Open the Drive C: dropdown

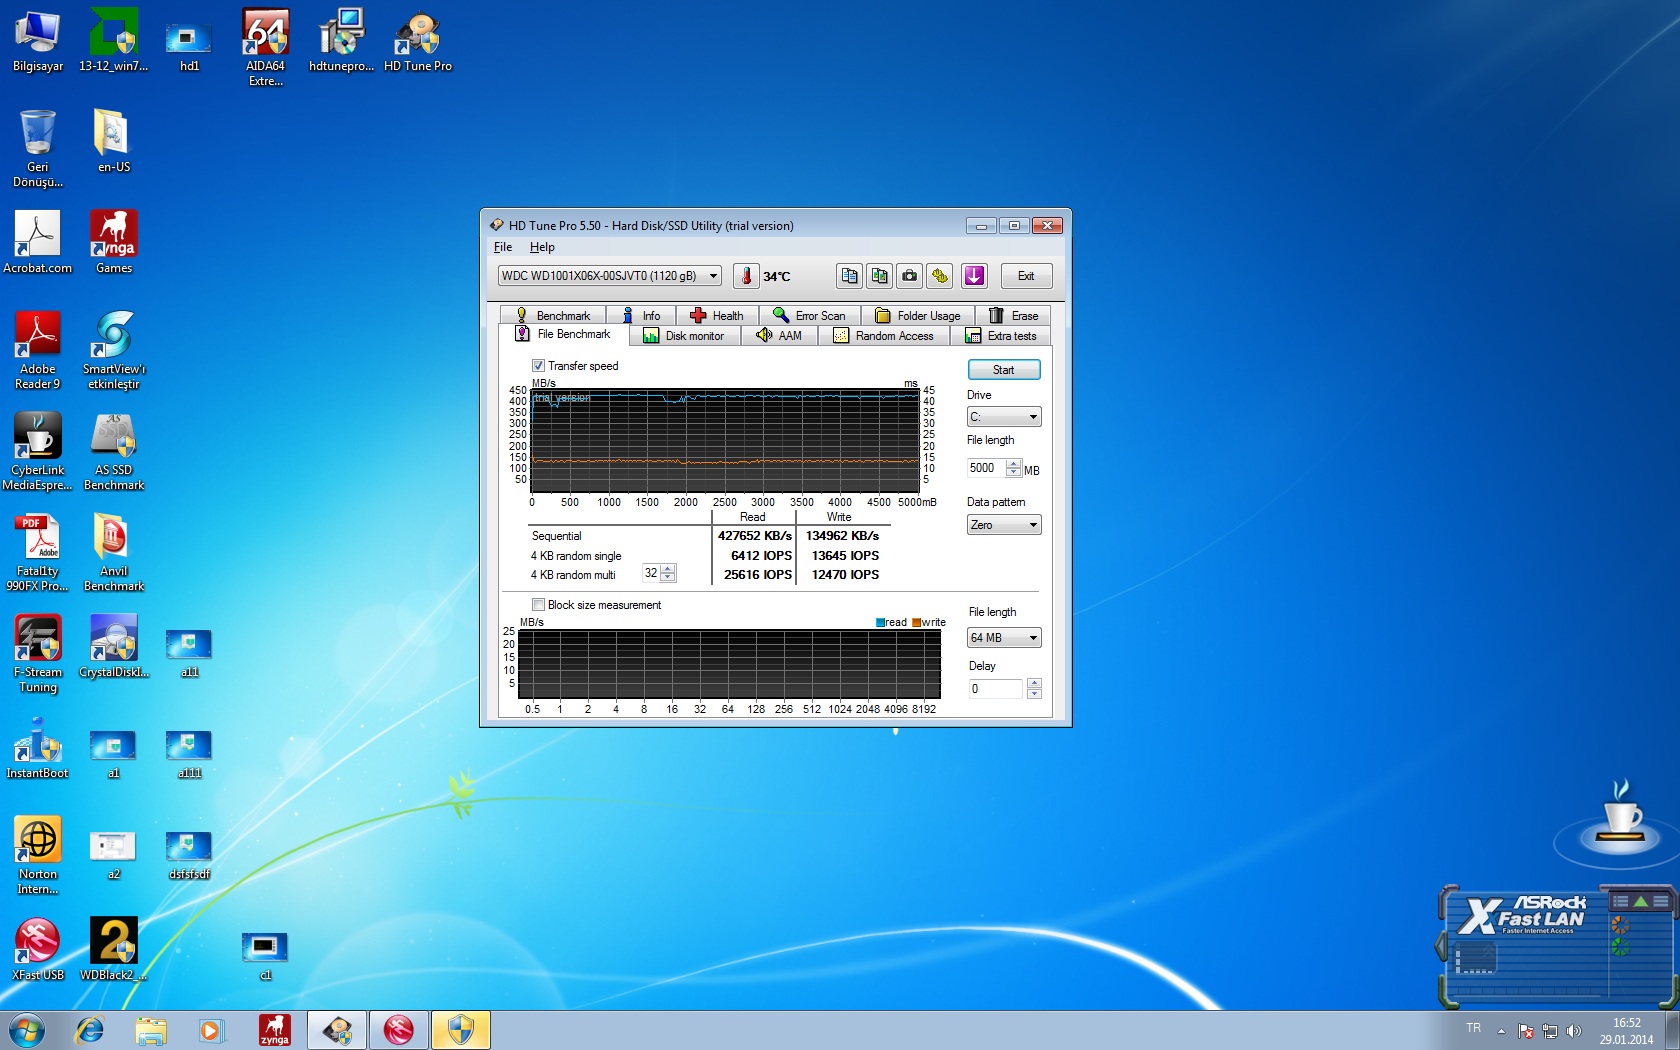click(1003, 417)
